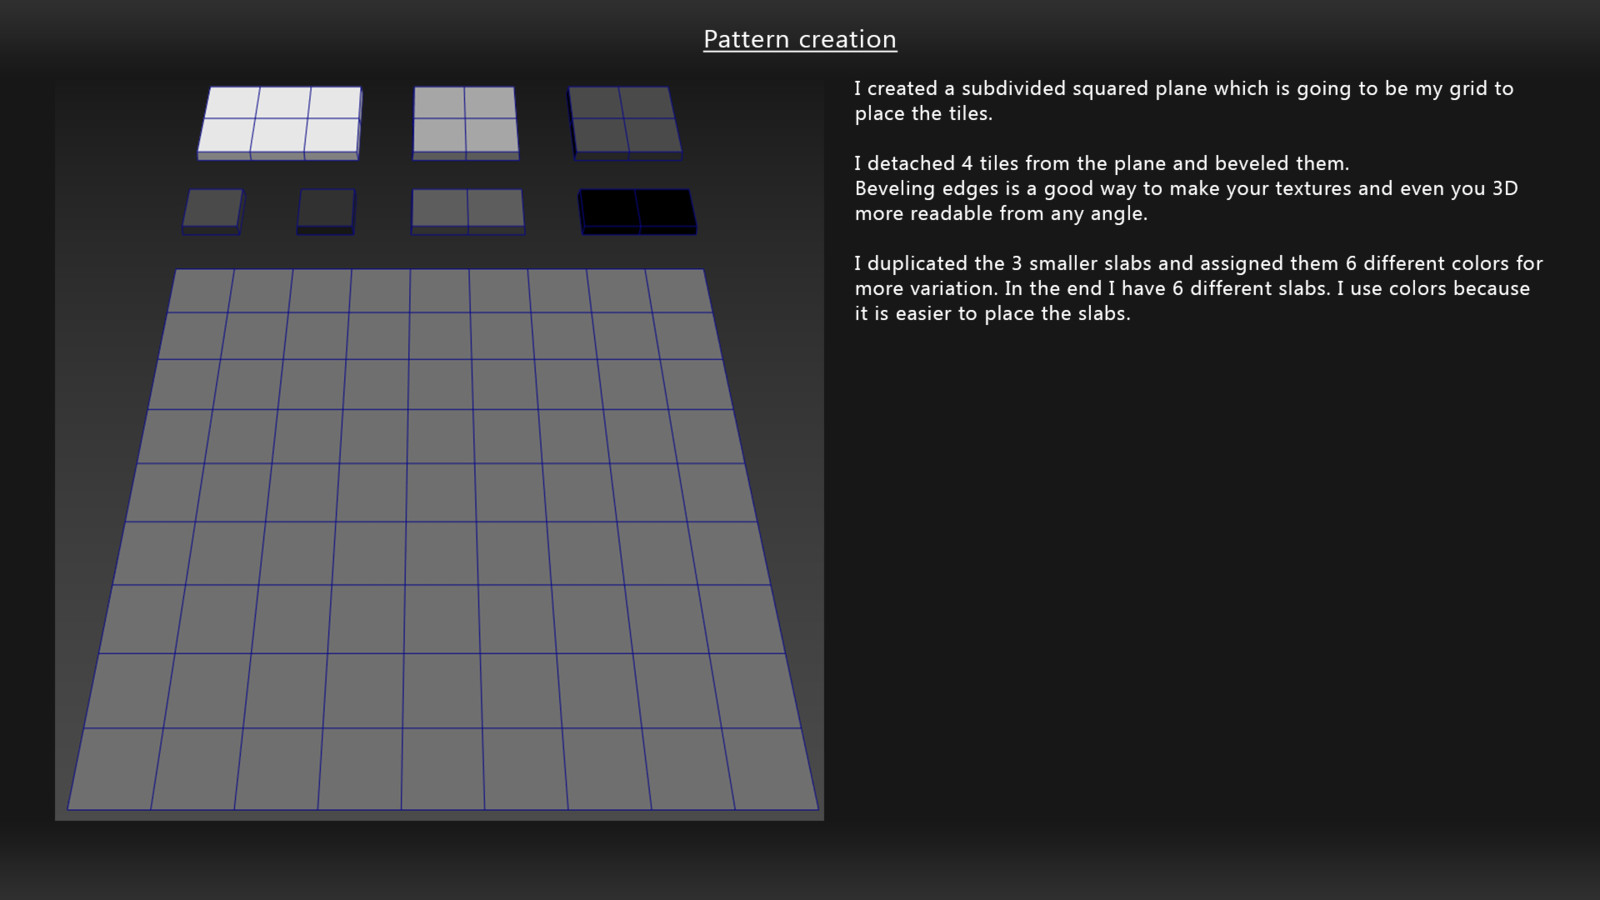The width and height of the screenshot is (1600, 900).
Task: Pick the second single dark tile
Action: point(326,212)
